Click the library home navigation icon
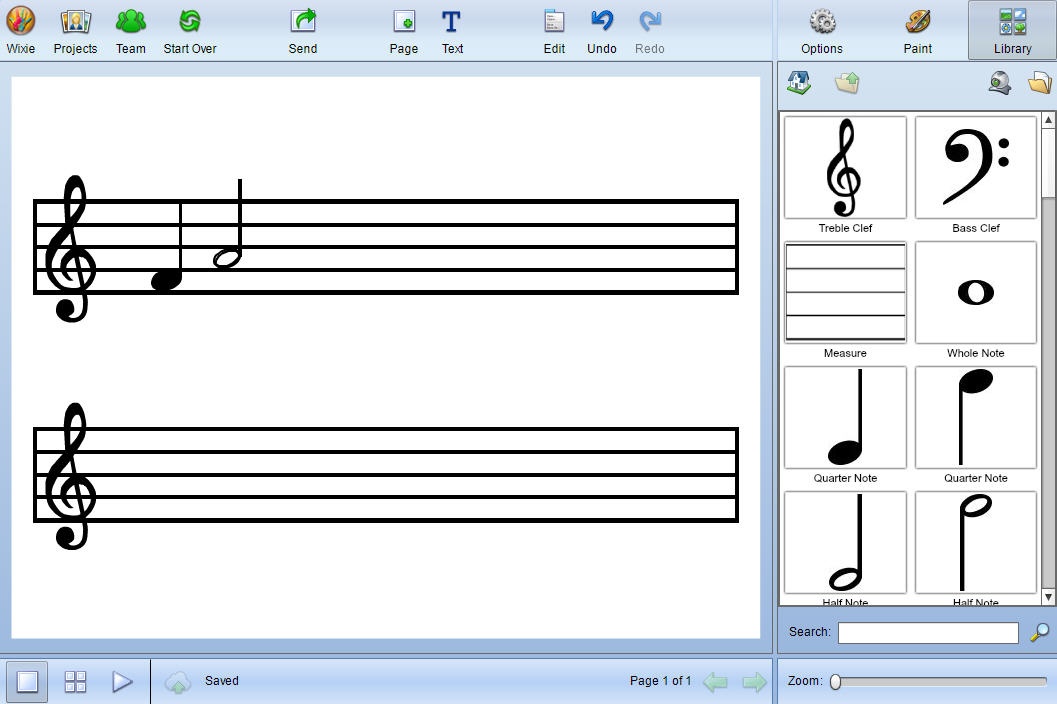 798,82
